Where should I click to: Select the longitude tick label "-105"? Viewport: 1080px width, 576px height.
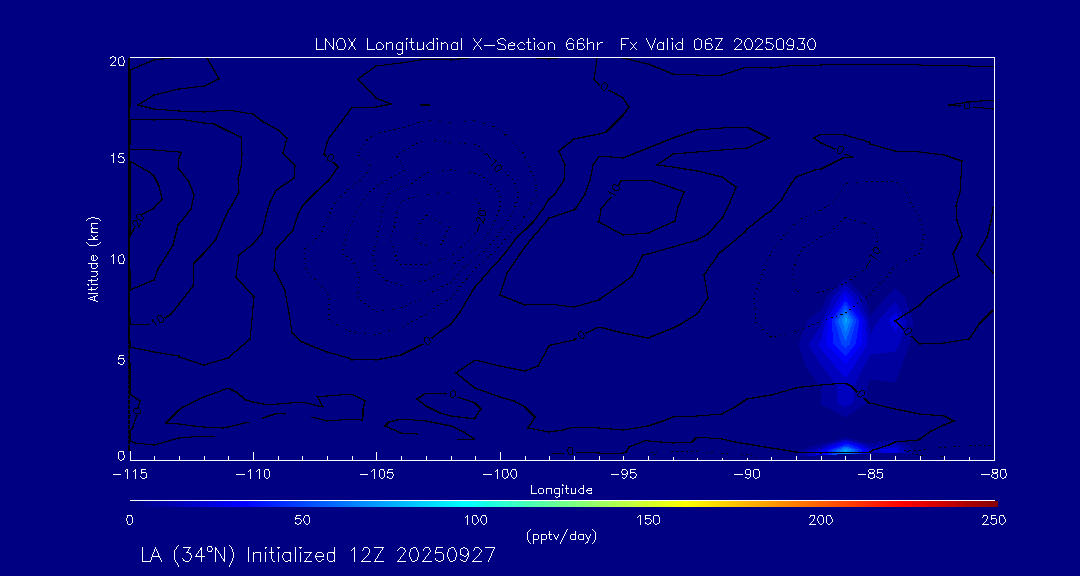377,475
